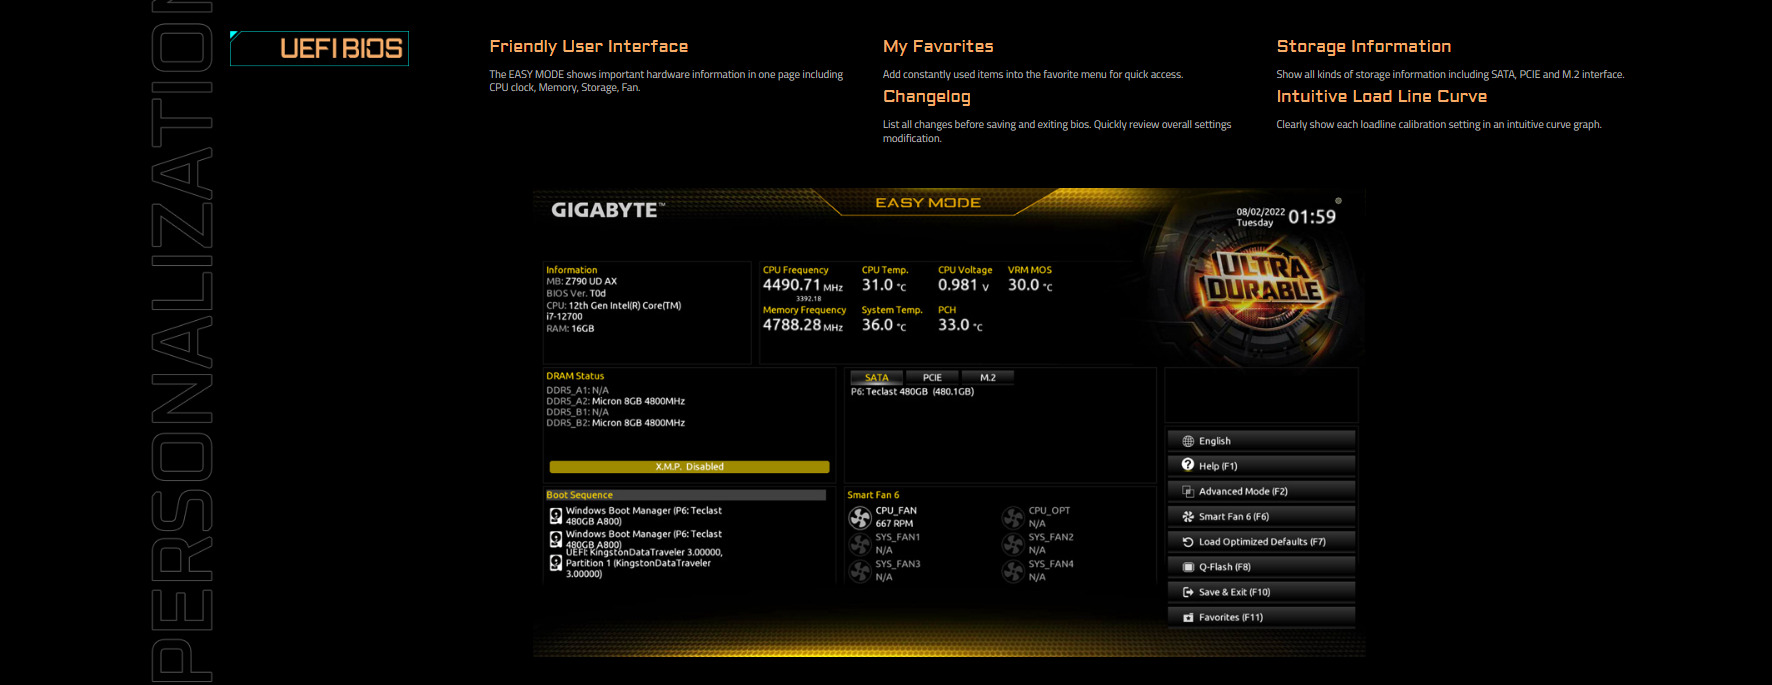Launch Q-Flash (F8)
The height and width of the screenshot is (685, 1772).
point(1261,567)
